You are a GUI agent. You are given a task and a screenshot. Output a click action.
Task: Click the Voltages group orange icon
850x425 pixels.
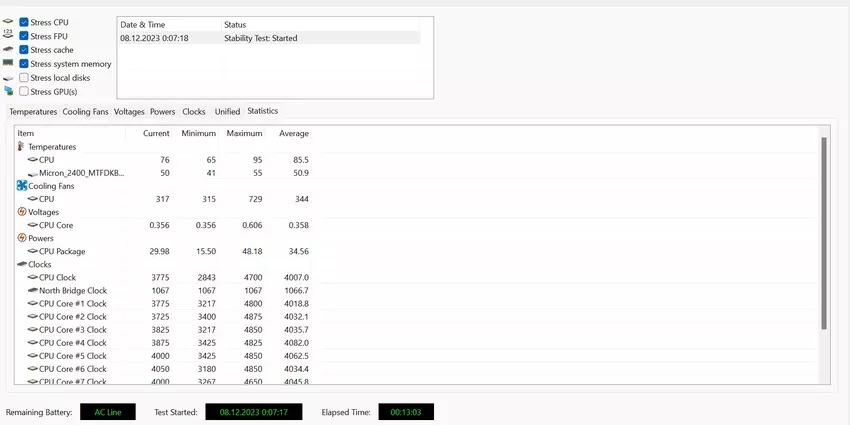21,212
